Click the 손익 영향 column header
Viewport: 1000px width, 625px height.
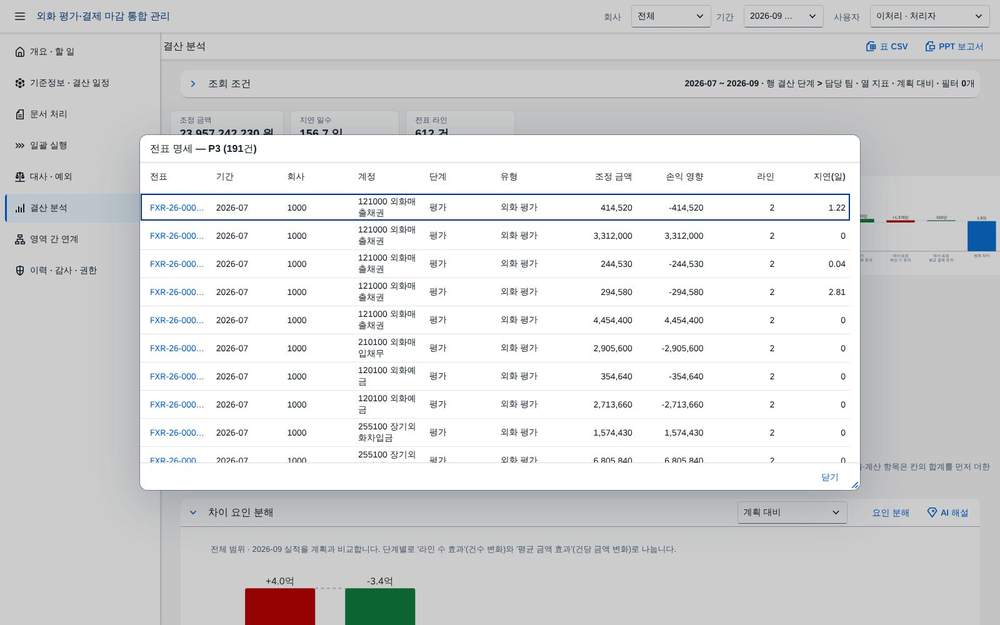pos(684,177)
